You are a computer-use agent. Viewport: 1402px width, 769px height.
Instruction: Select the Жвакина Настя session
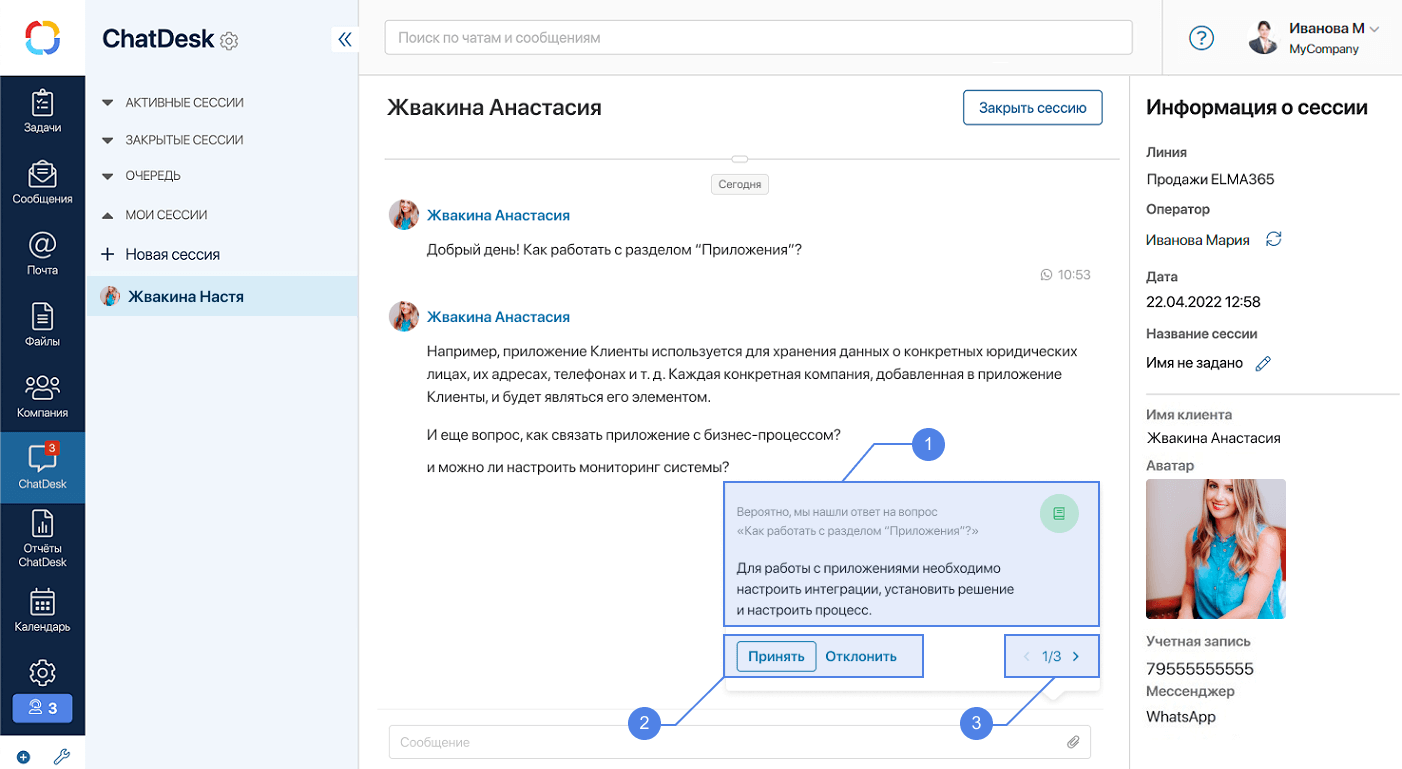(x=186, y=296)
